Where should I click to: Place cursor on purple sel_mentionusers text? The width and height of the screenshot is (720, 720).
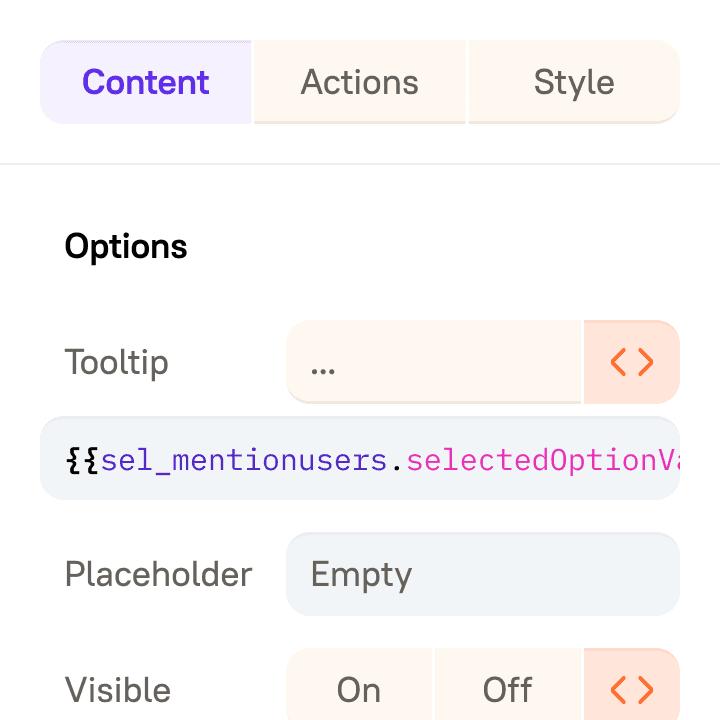[244, 461]
